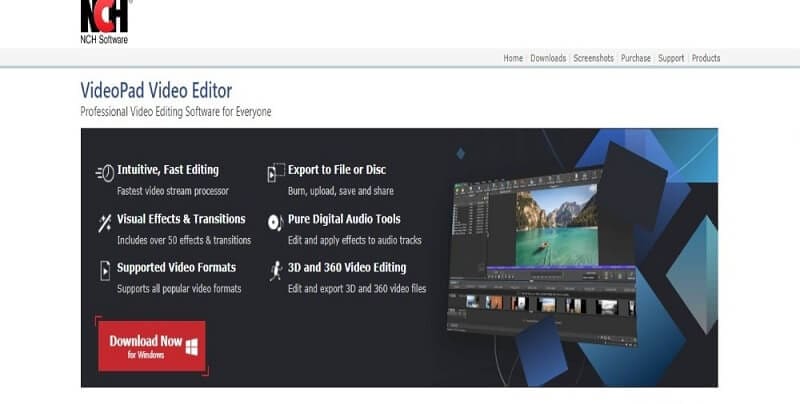Viewport: 800px width, 404px height.
Task: Click the 'Visual Effects & Transitions' heading
Action: pos(181,219)
